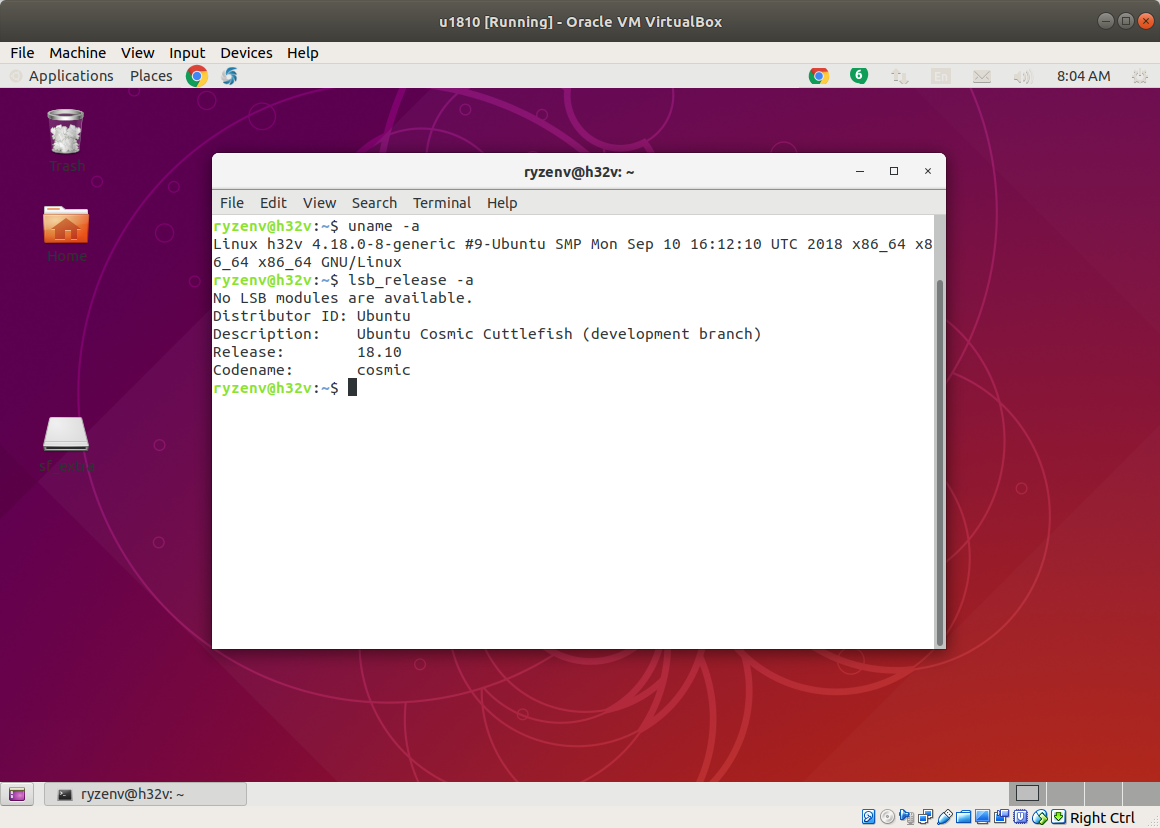Viewport: 1160px width, 828px height.
Task: Click the VirtualBox shared folders status icon
Action: [x=964, y=817]
